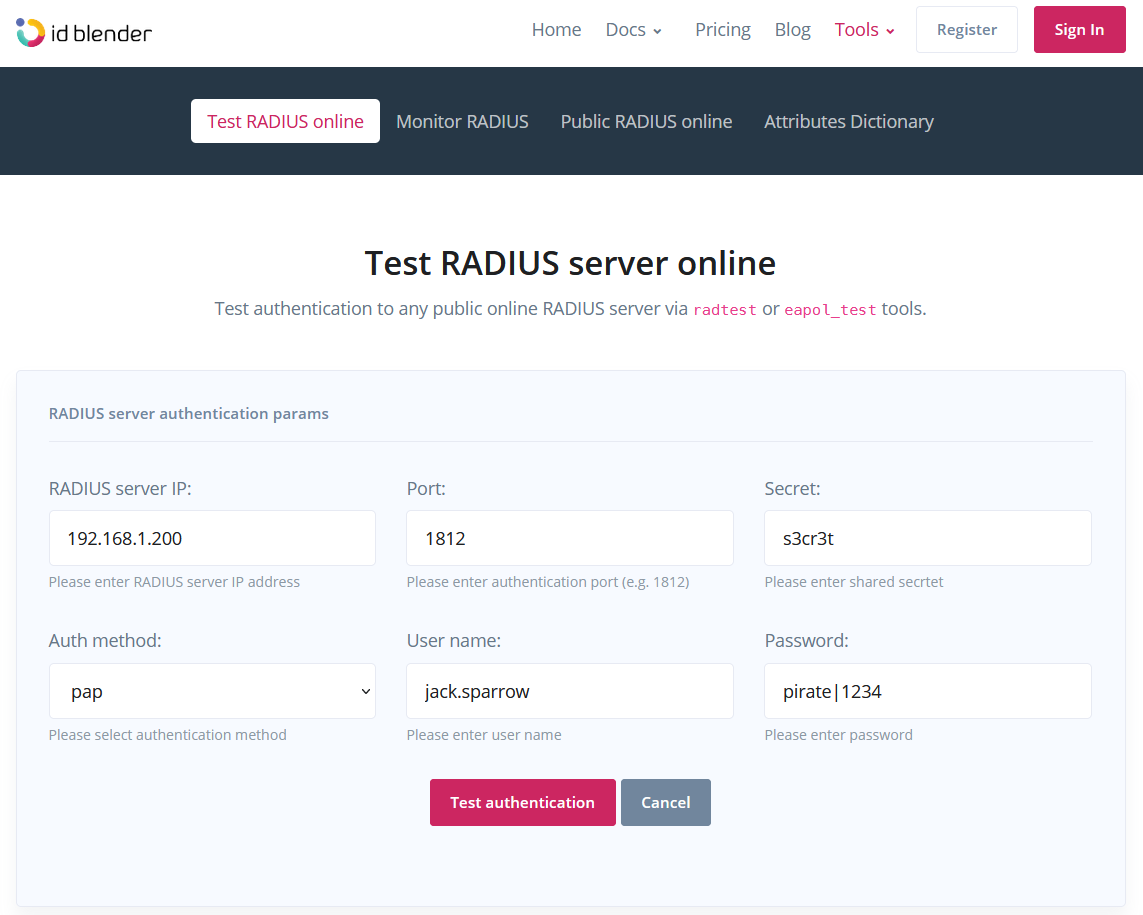Cancel the authentication test
The image size is (1143, 915).
tap(665, 802)
